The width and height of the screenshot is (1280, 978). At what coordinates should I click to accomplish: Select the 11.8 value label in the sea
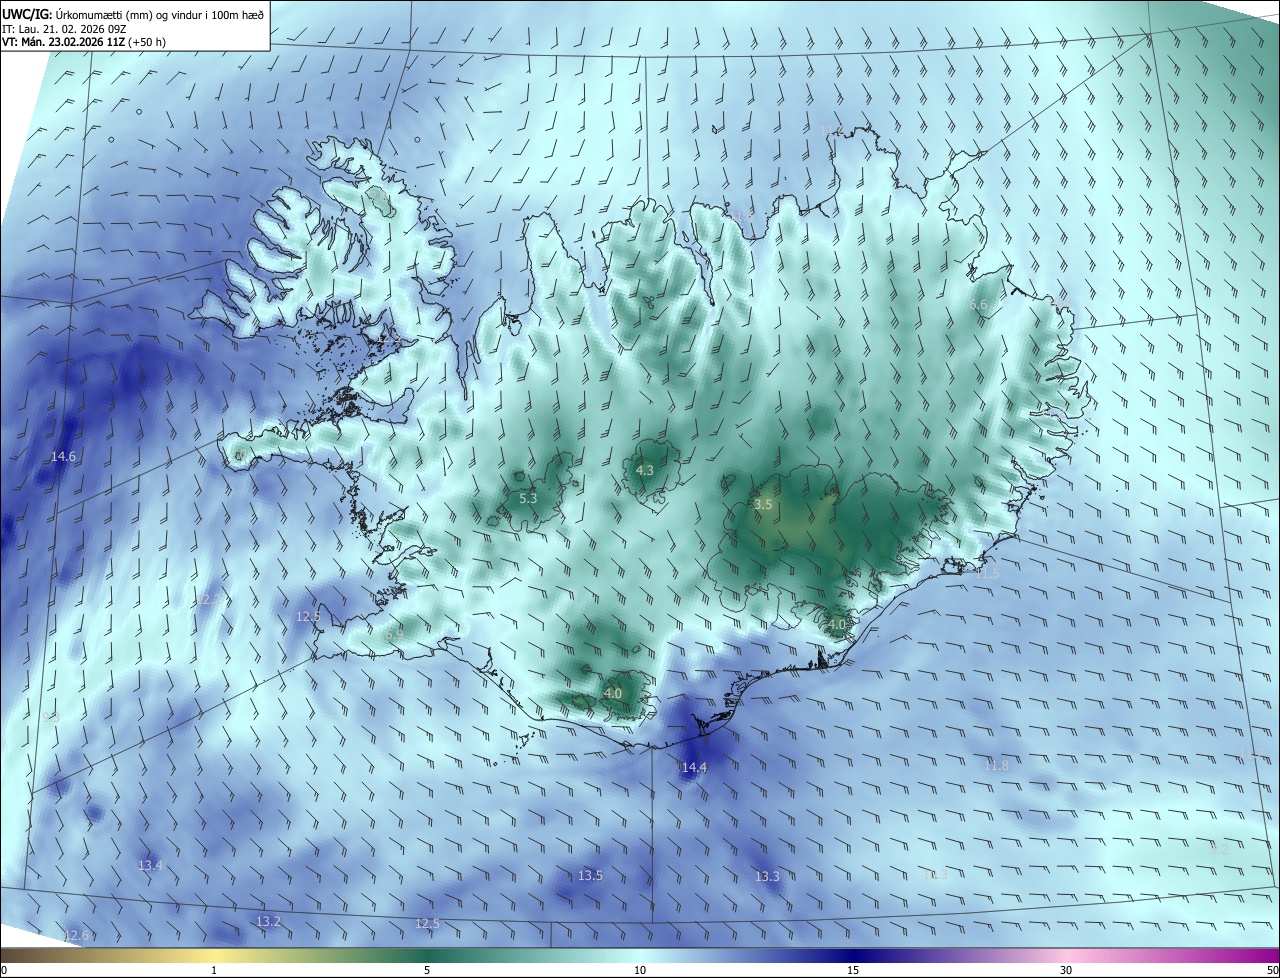[x=996, y=765]
